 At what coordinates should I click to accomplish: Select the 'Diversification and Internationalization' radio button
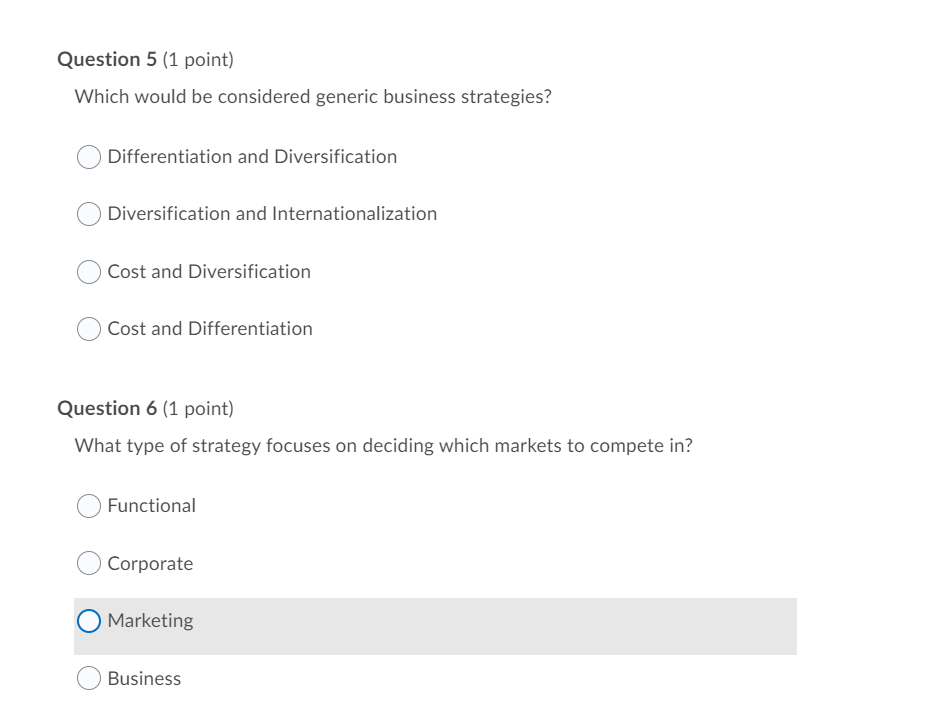pos(88,214)
